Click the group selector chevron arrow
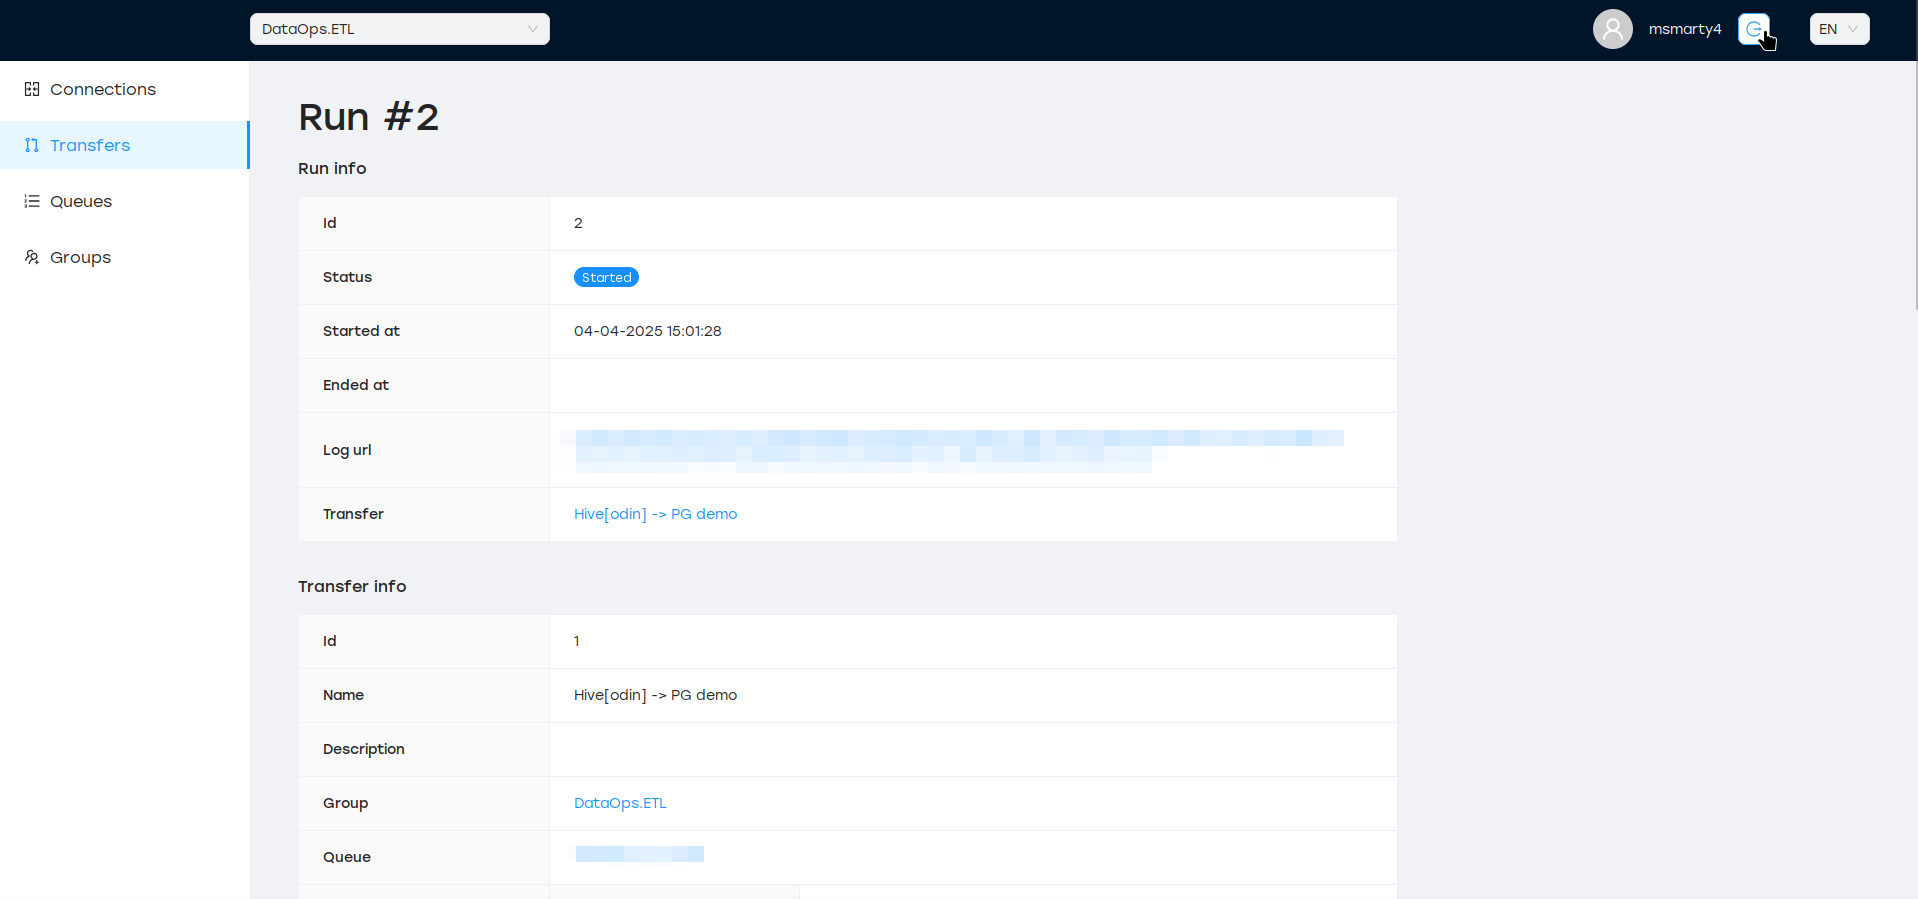The height and width of the screenshot is (899, 1918). pyautogui.click(x=532, y=29)
